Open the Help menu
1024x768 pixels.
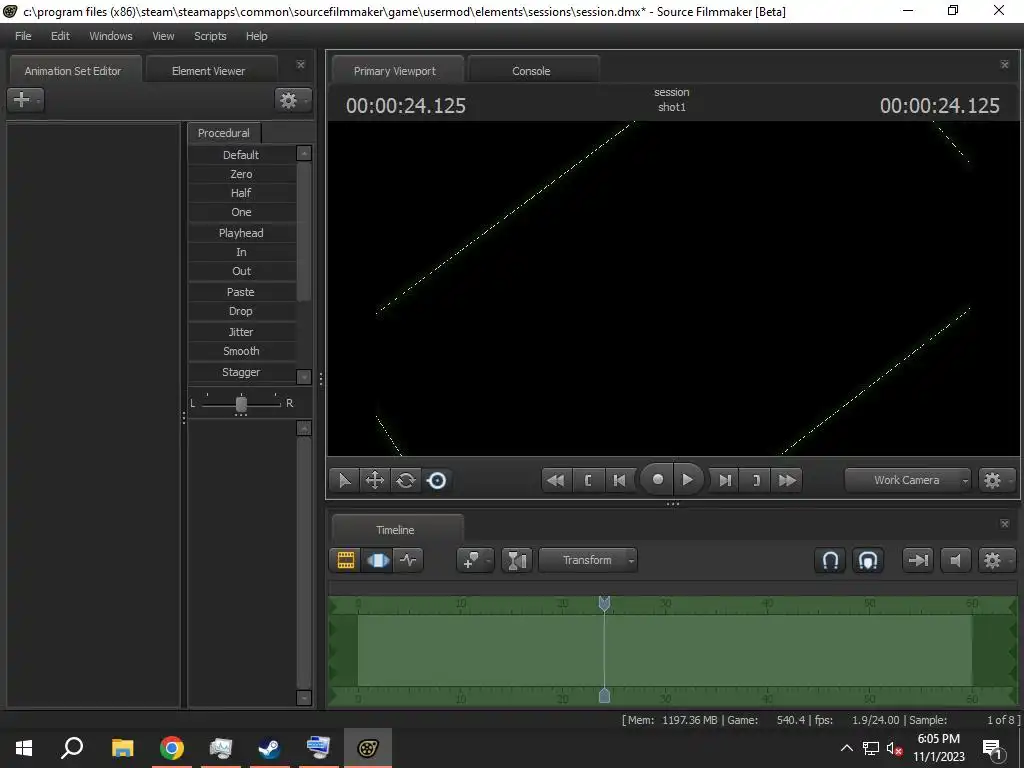pyautogui.click(x=257, y=36)
